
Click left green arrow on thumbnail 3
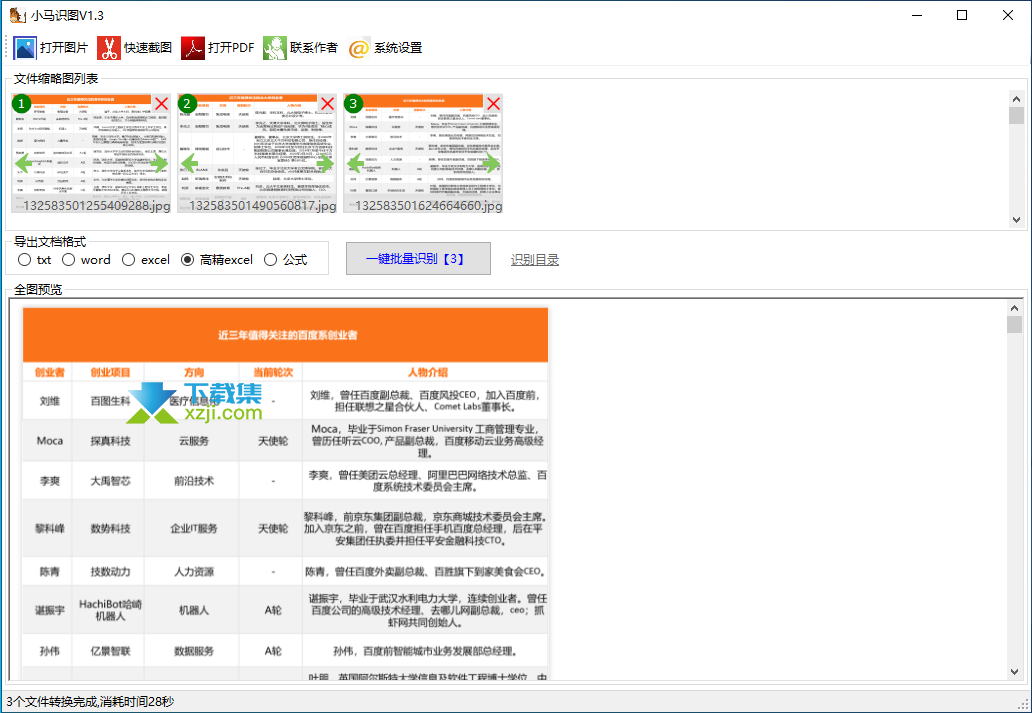355,163
